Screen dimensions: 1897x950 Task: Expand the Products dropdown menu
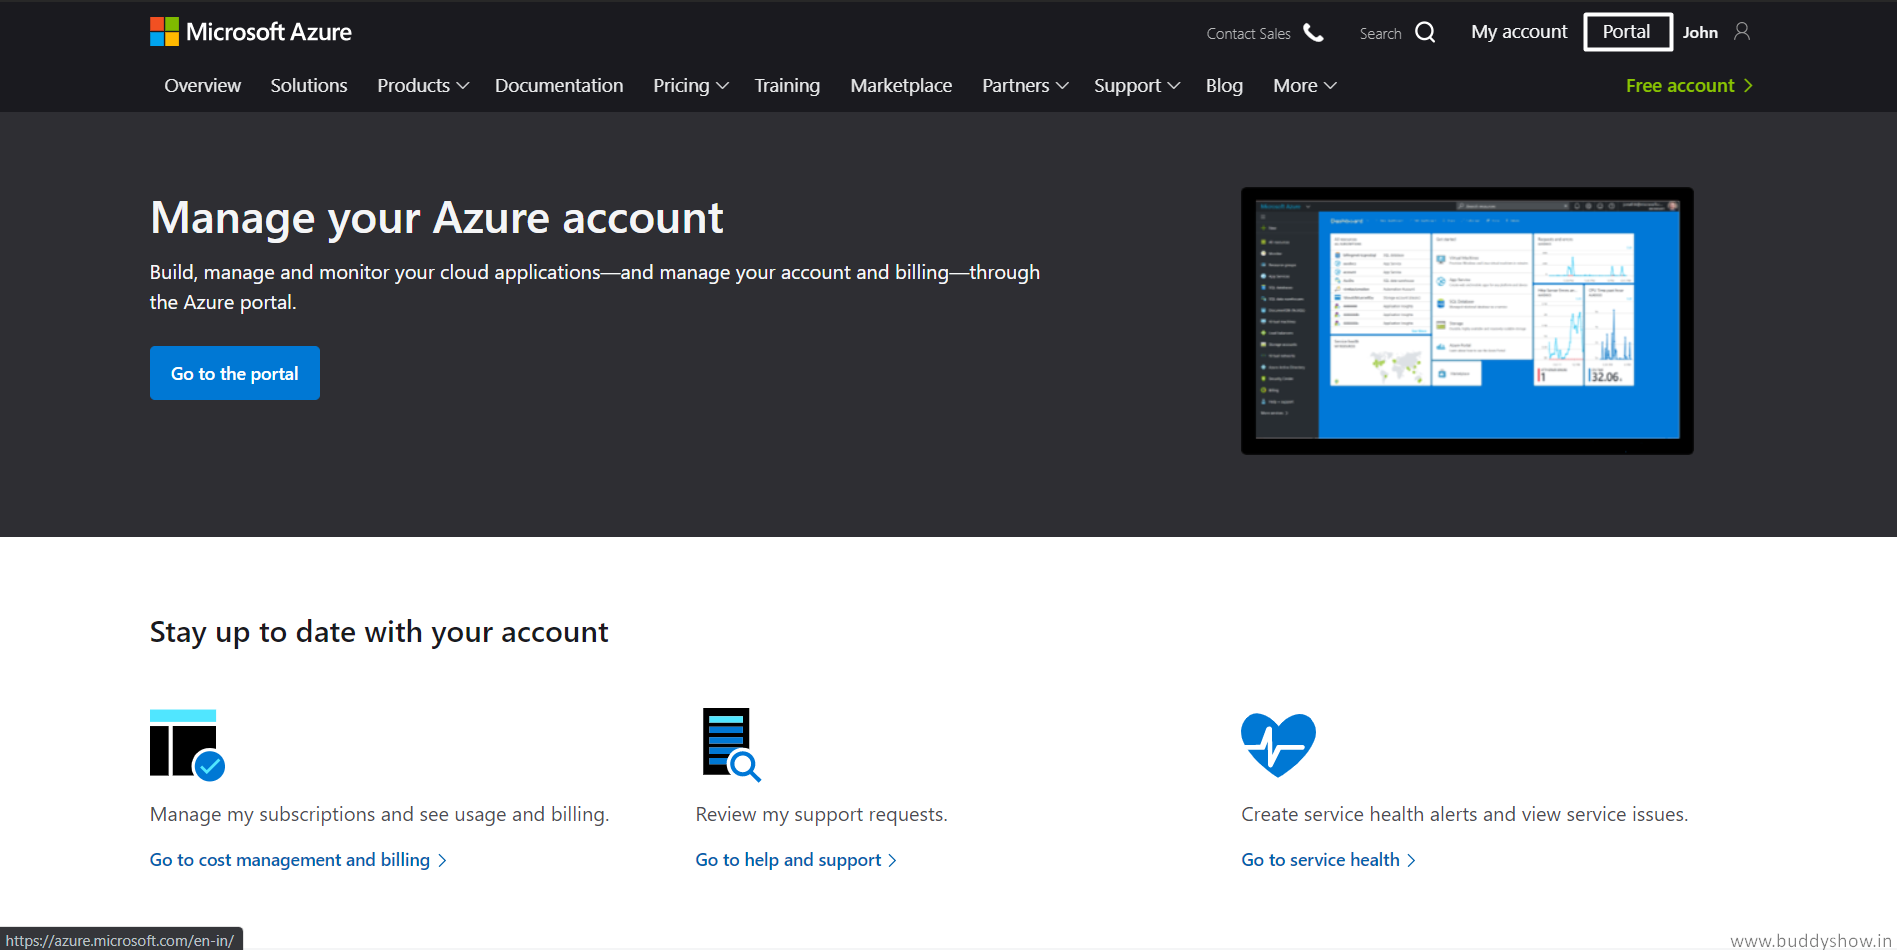click(x=422, y=86)
